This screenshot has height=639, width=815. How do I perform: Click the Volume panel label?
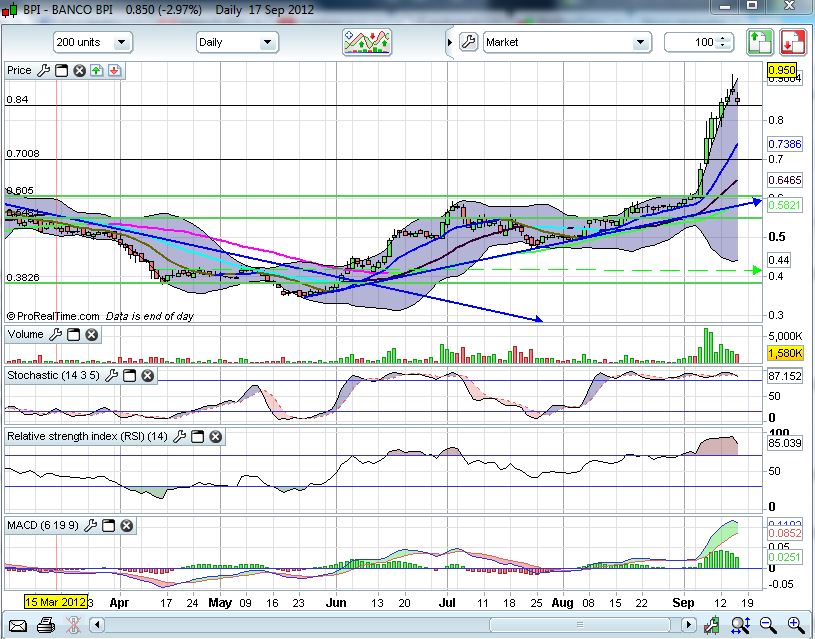tap(25, 334)
